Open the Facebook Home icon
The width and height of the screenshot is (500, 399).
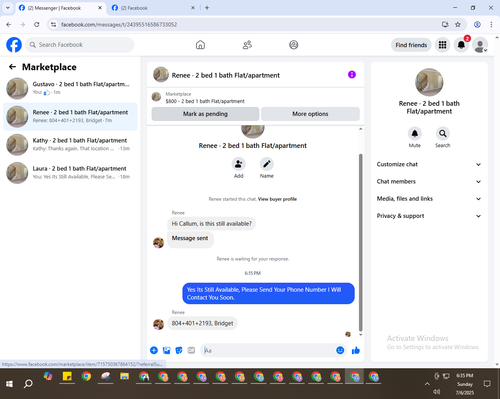click(x=200, y=45)
